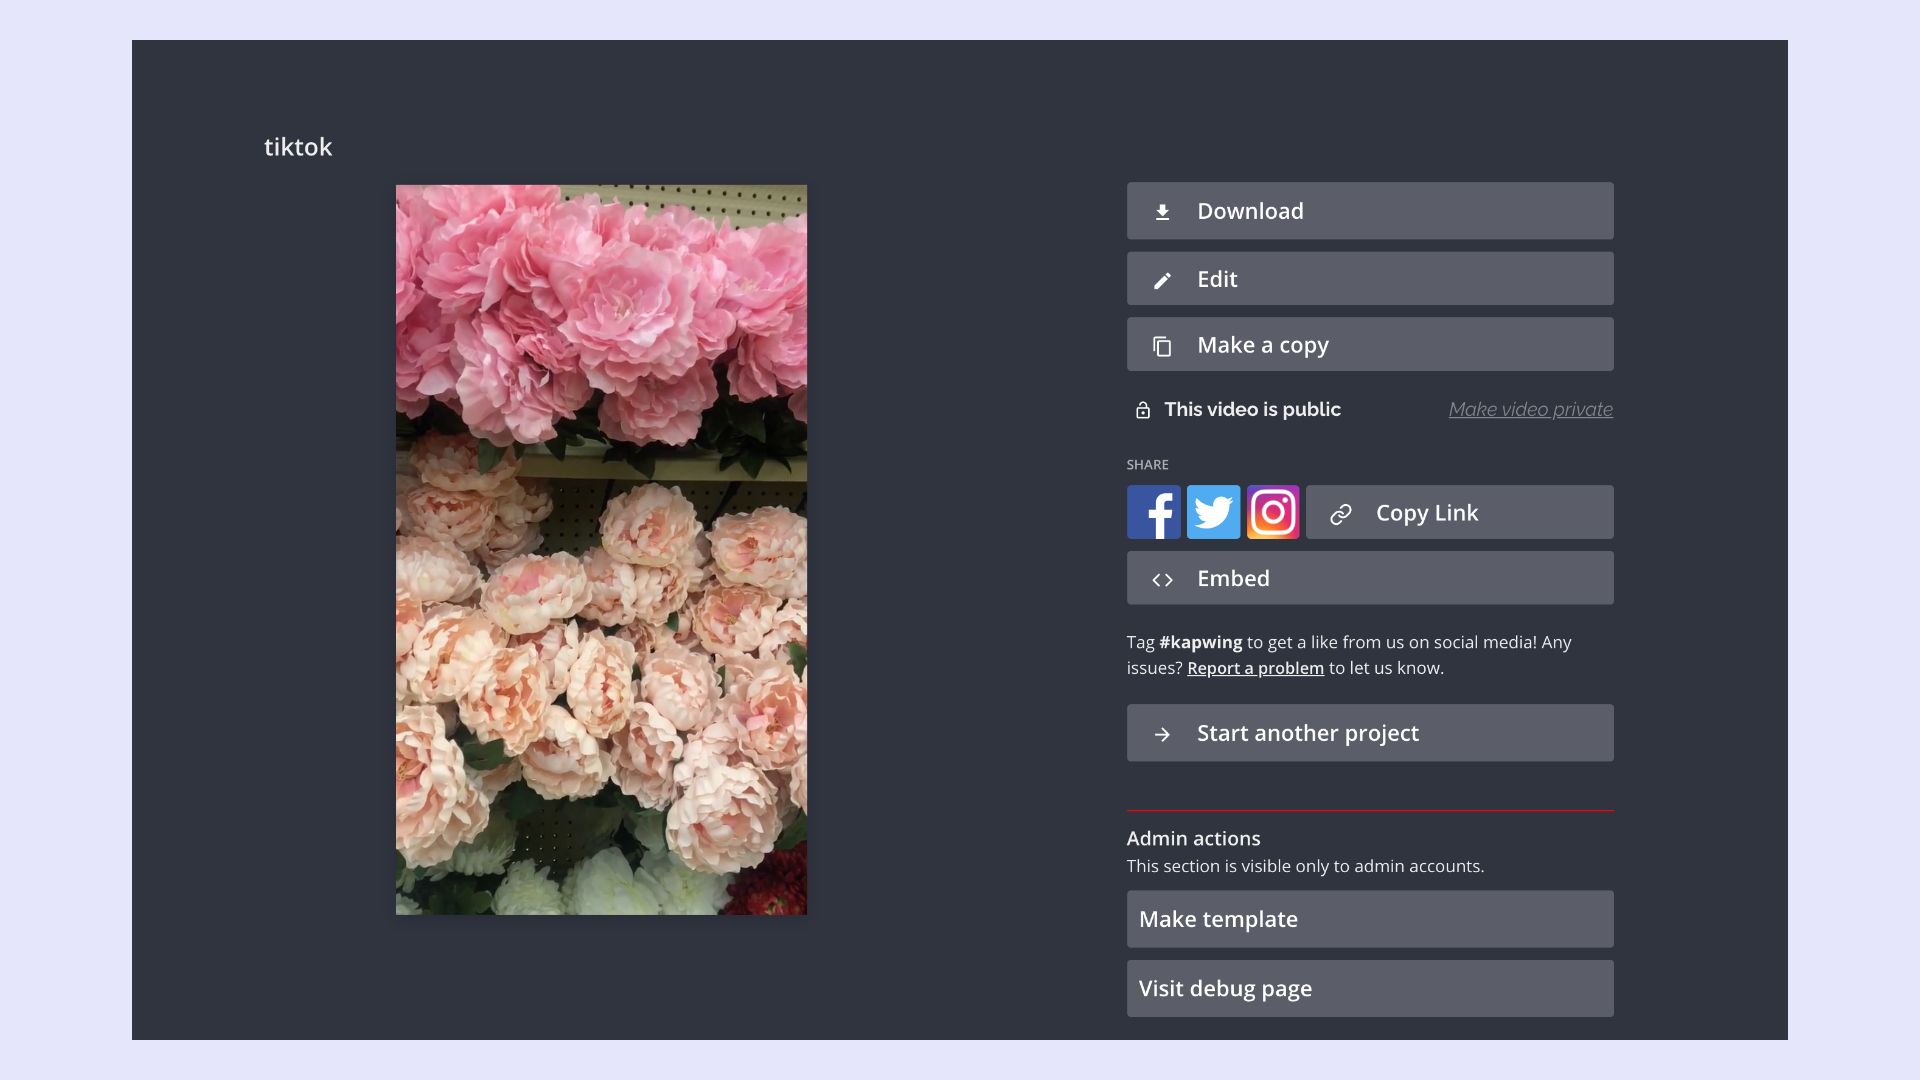Open the Report a problem link
1920x1080 pixels.
tap(1255, 668)
